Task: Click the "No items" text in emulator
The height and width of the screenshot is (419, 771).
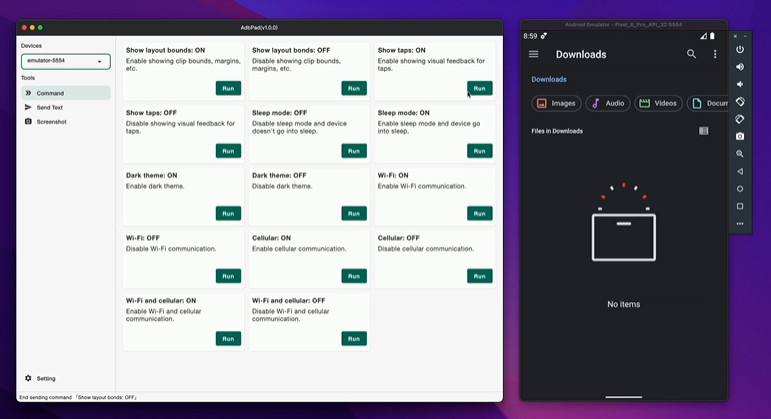Action: click(623, 304)
